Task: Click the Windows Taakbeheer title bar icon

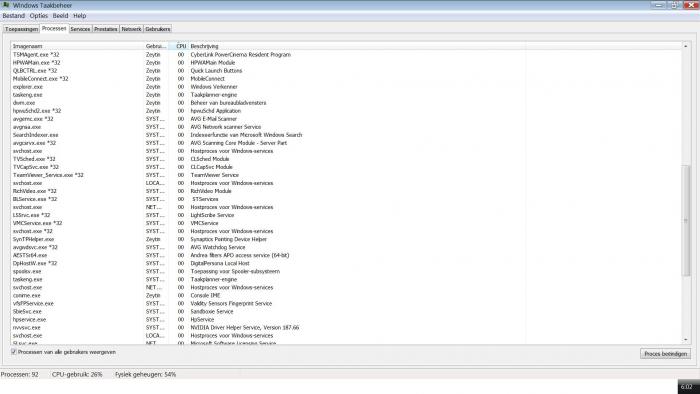Action: 6,5
